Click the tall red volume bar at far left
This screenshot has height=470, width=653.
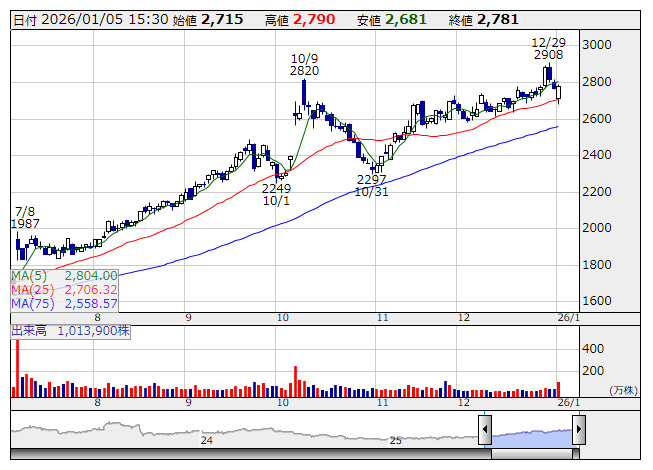click(x=16, y=368)
